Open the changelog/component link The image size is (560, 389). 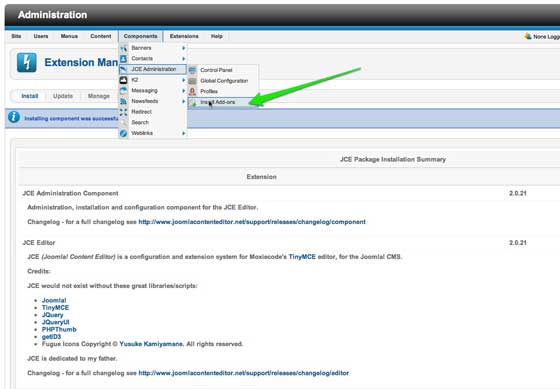252,222
